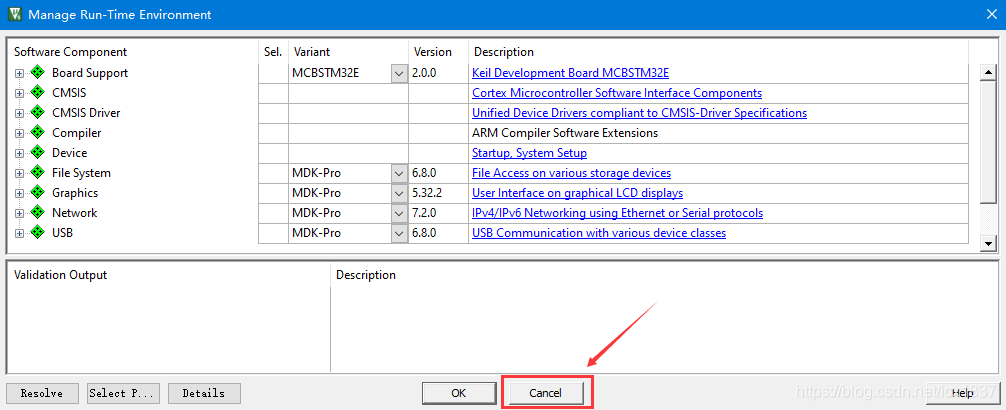Click the Select P... button
Viewport: 1006px width, 410px height.
pos(123,393)
